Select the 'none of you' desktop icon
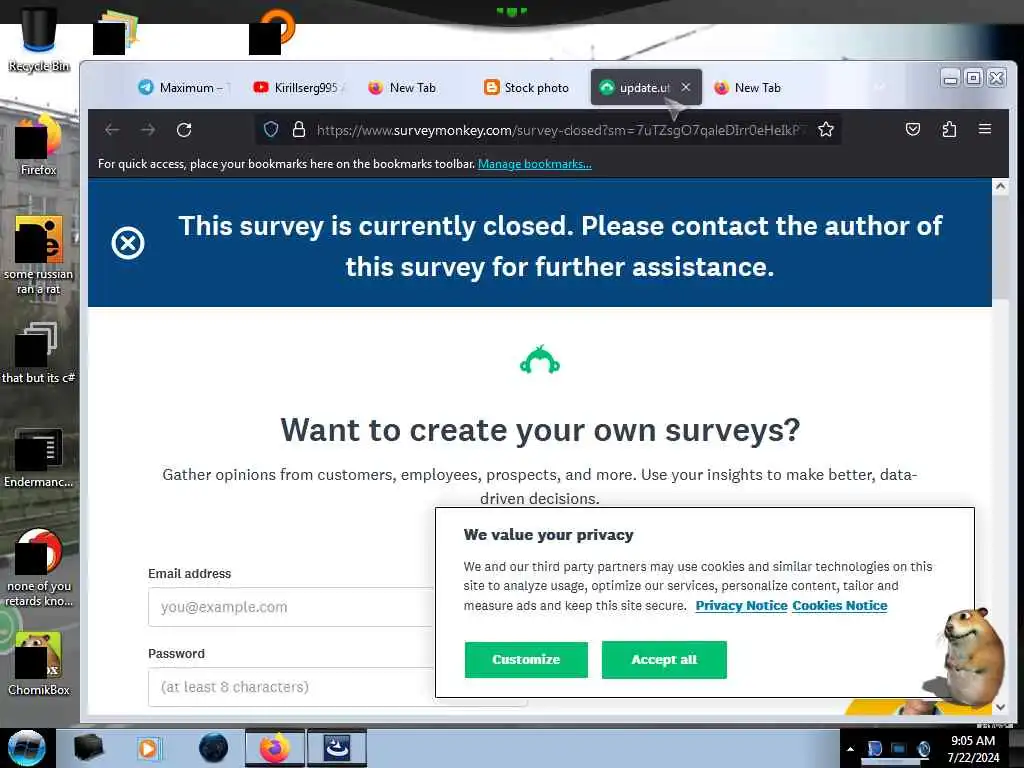The width and height of the screenshot is (1024, 768). [38, 568]
